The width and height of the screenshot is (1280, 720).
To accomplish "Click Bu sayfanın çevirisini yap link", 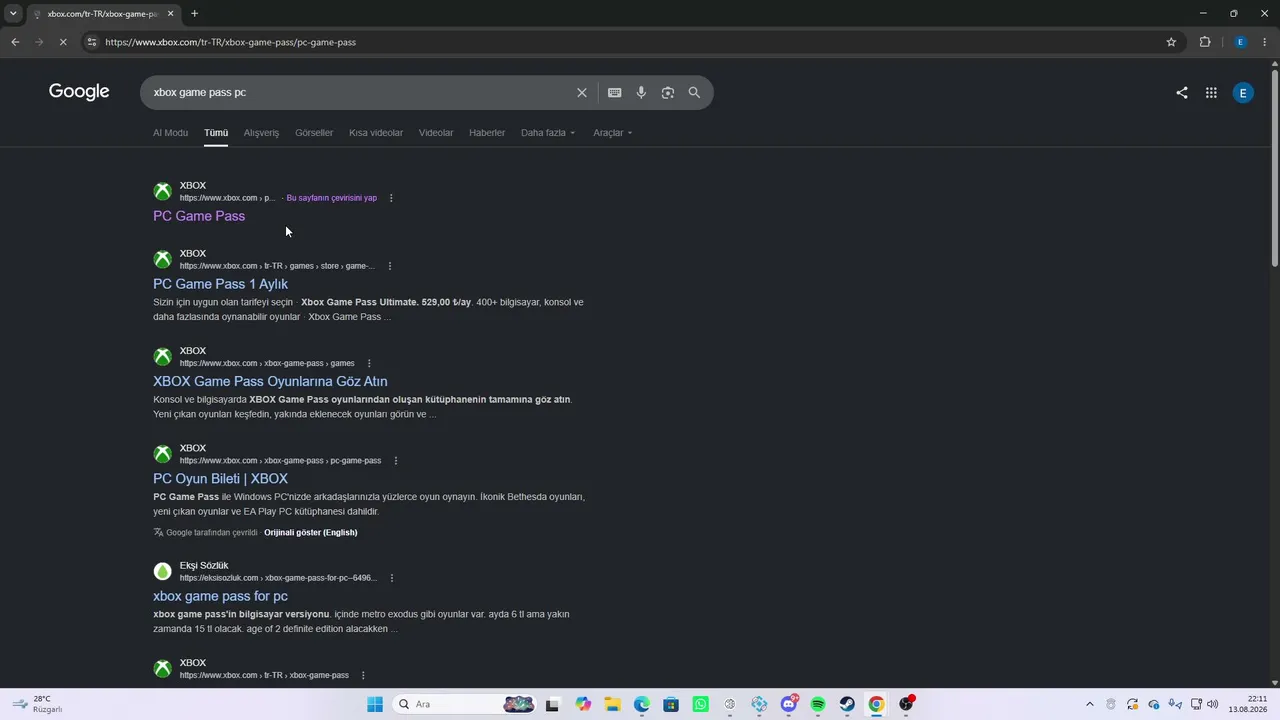I will (x=332, y=198).
